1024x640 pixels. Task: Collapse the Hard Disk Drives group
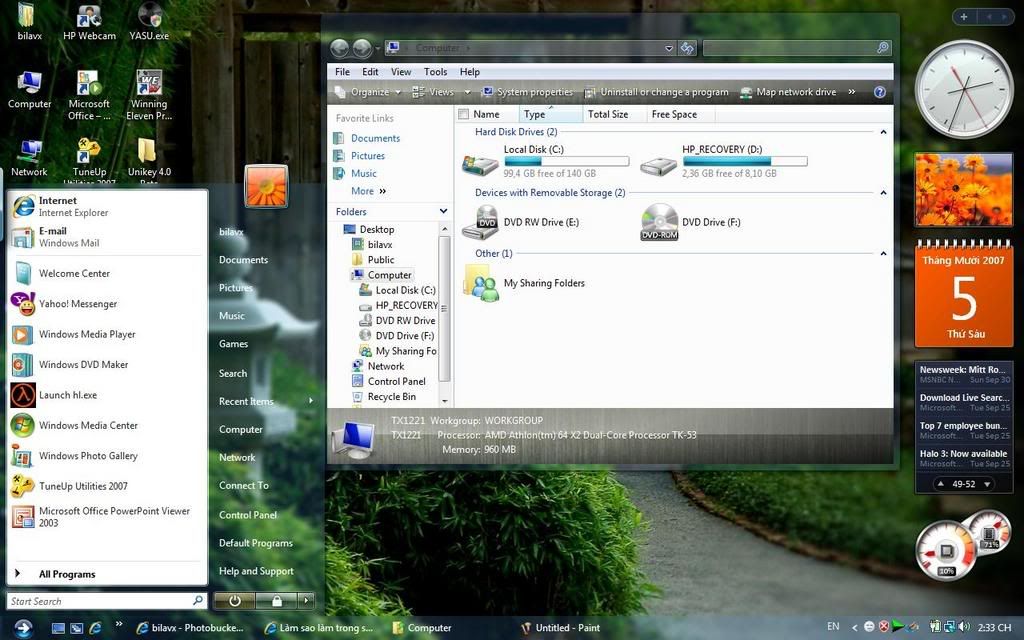[883, 132]
